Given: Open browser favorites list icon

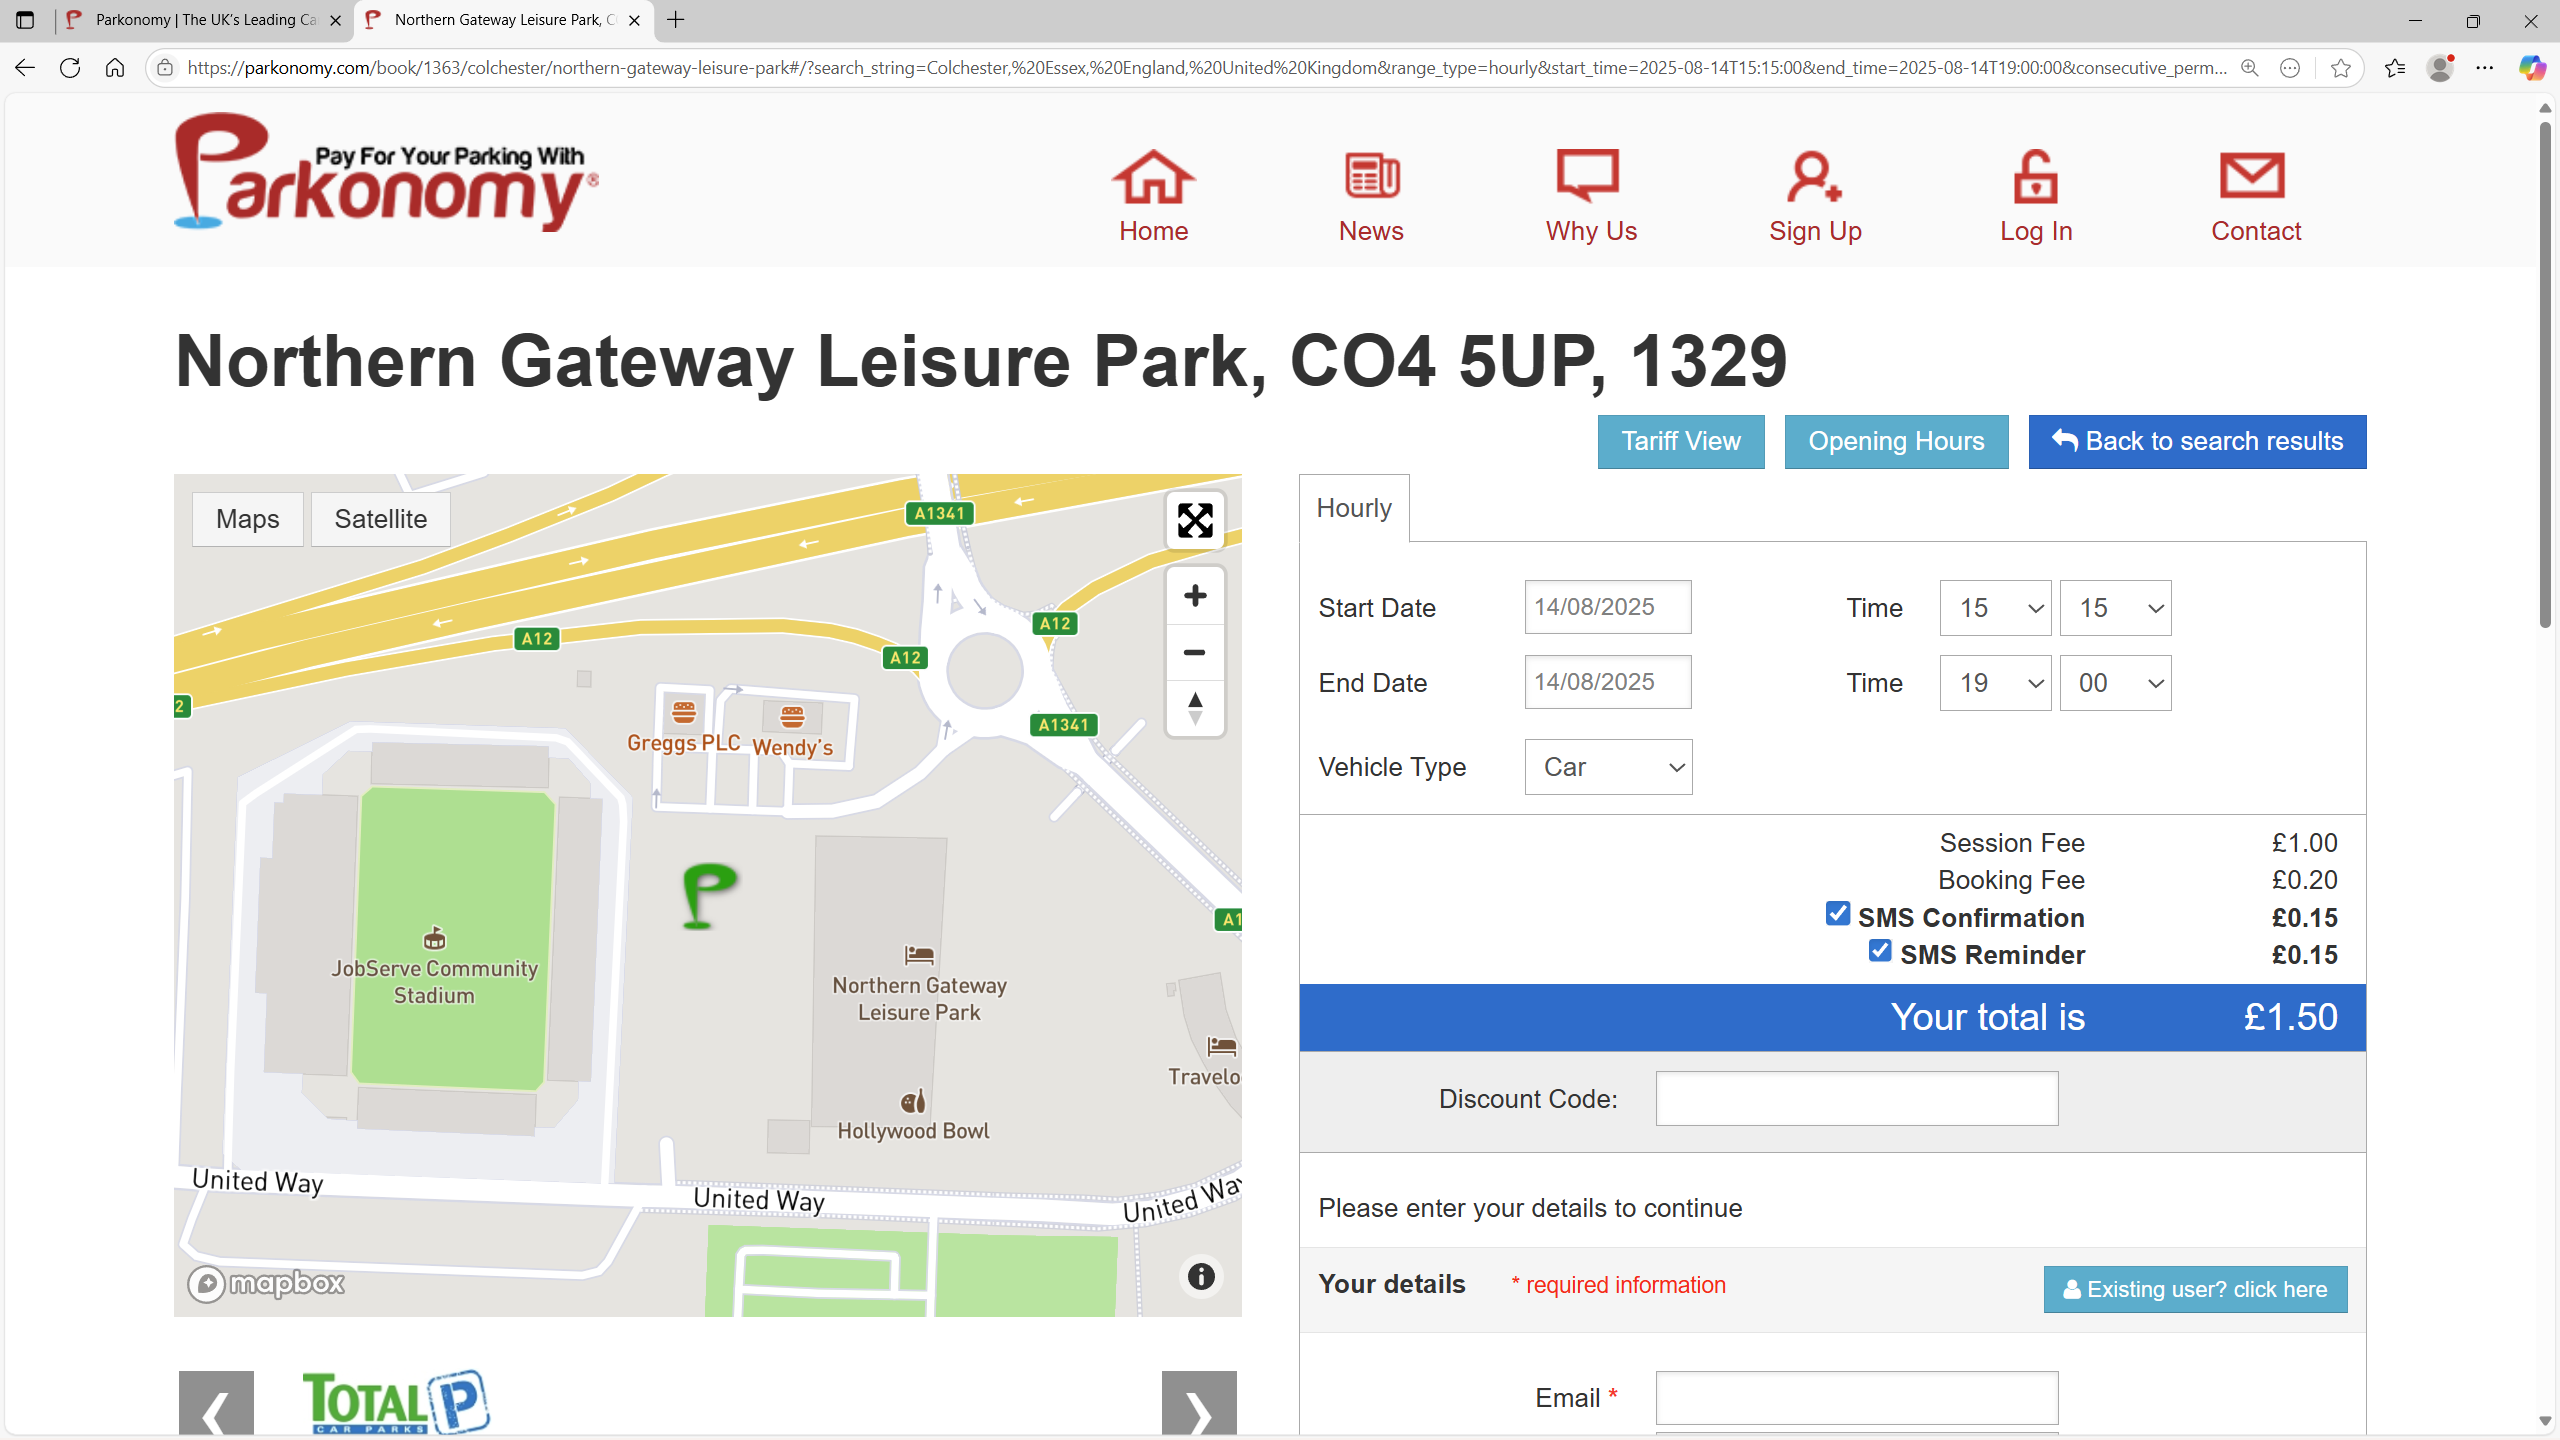Looking at the screenshot, I should tap(2395, 68).
